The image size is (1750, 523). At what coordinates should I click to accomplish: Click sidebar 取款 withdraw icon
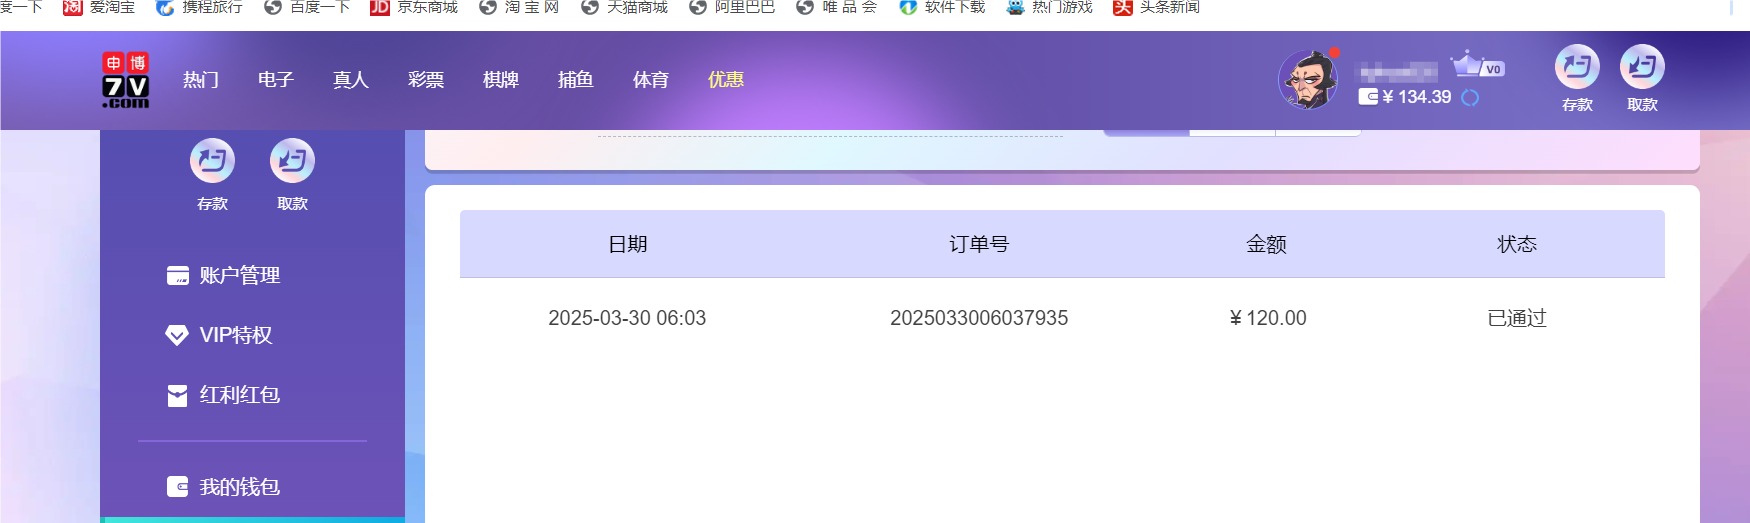(292, 161)
